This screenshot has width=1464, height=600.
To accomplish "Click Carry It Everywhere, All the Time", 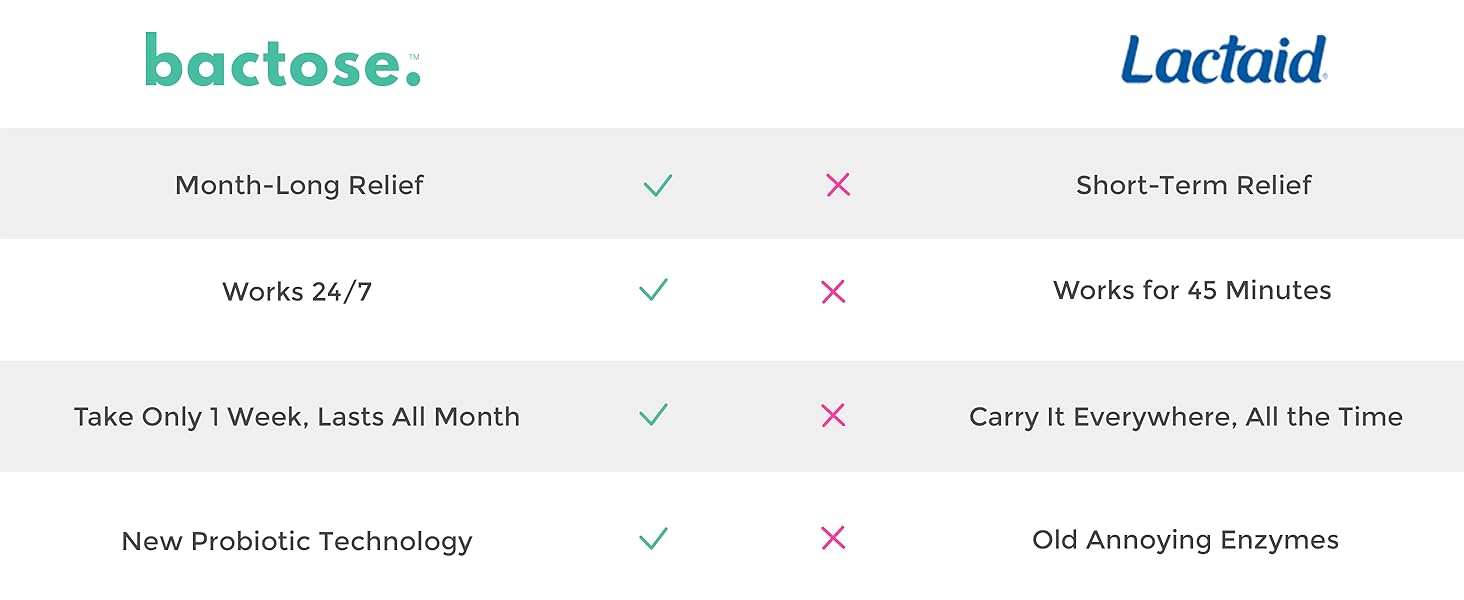I will click(x=1186, y=417).
